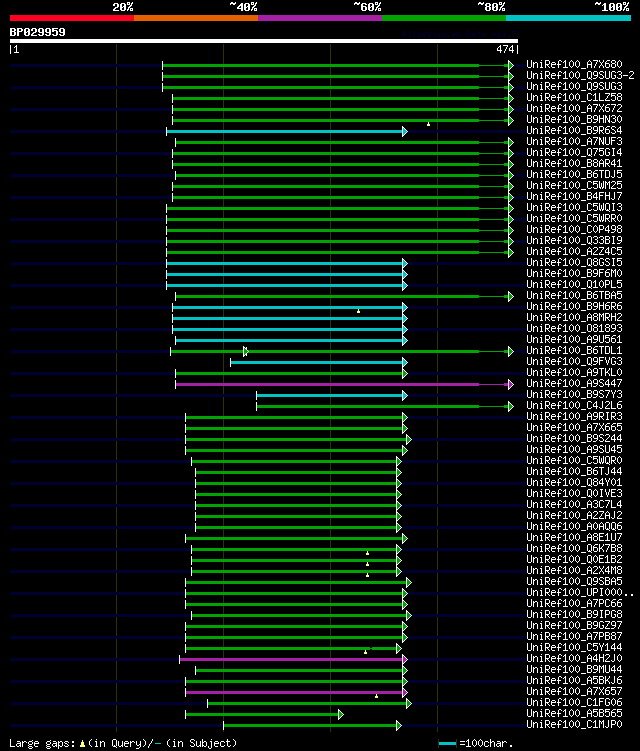Viewport: 640px width, 751px height.
Task: Open the UniRef100_Q9SUG3 hit label
Action: coord(574,87)
